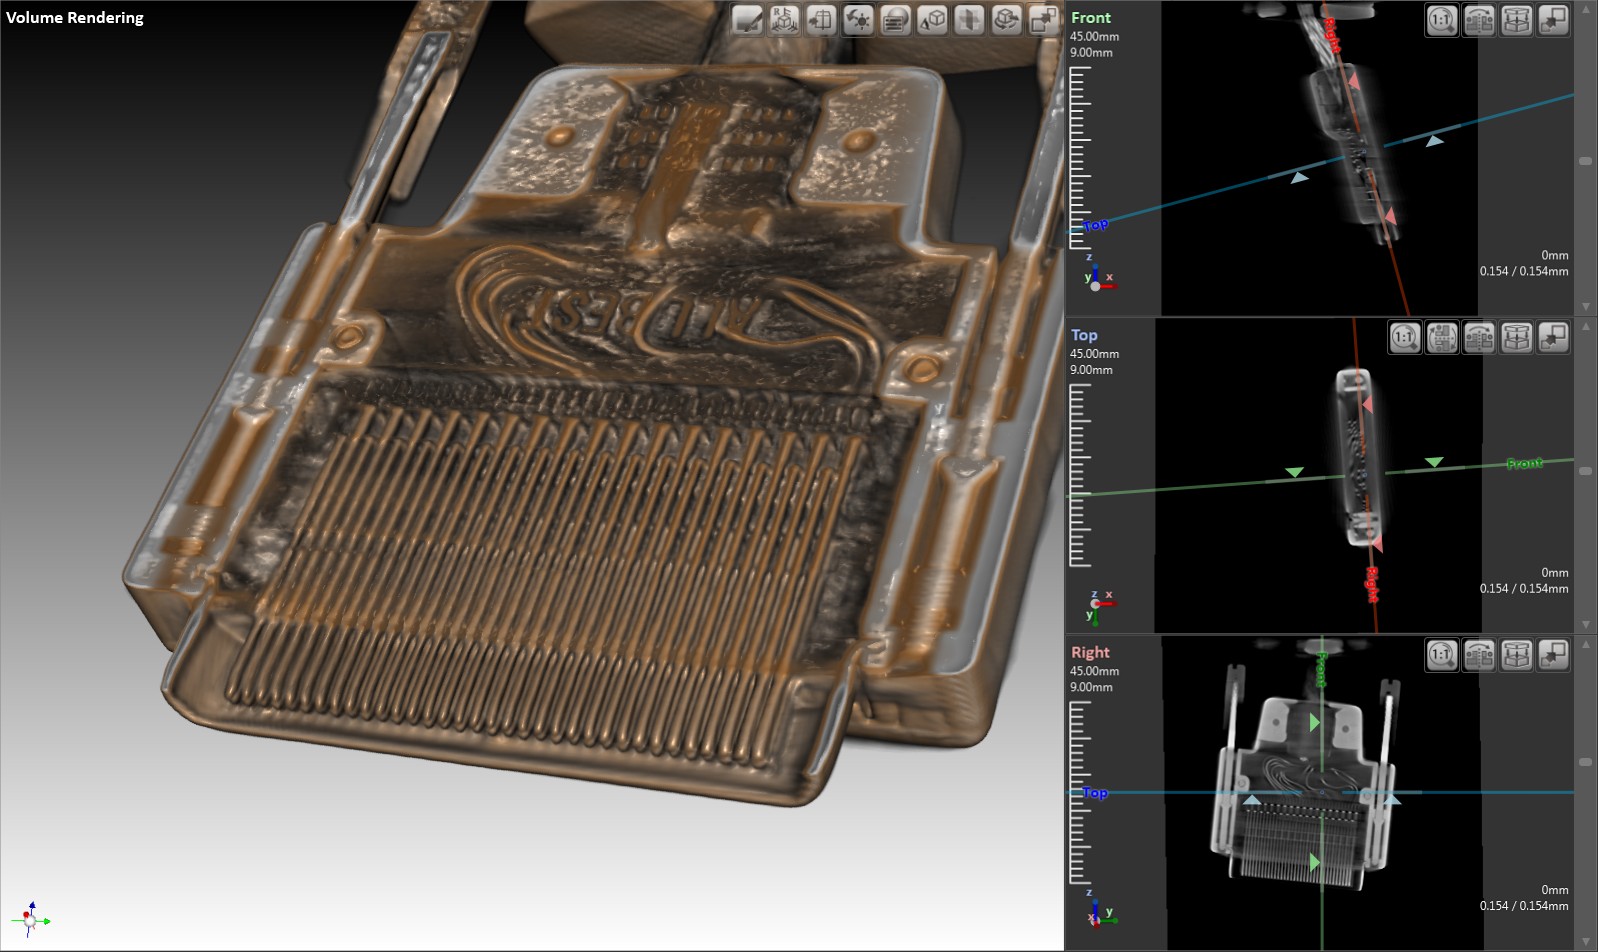Open the rendering presets sphere icon
Viewport: 1598px width, 952px height.
coord(895,20)
